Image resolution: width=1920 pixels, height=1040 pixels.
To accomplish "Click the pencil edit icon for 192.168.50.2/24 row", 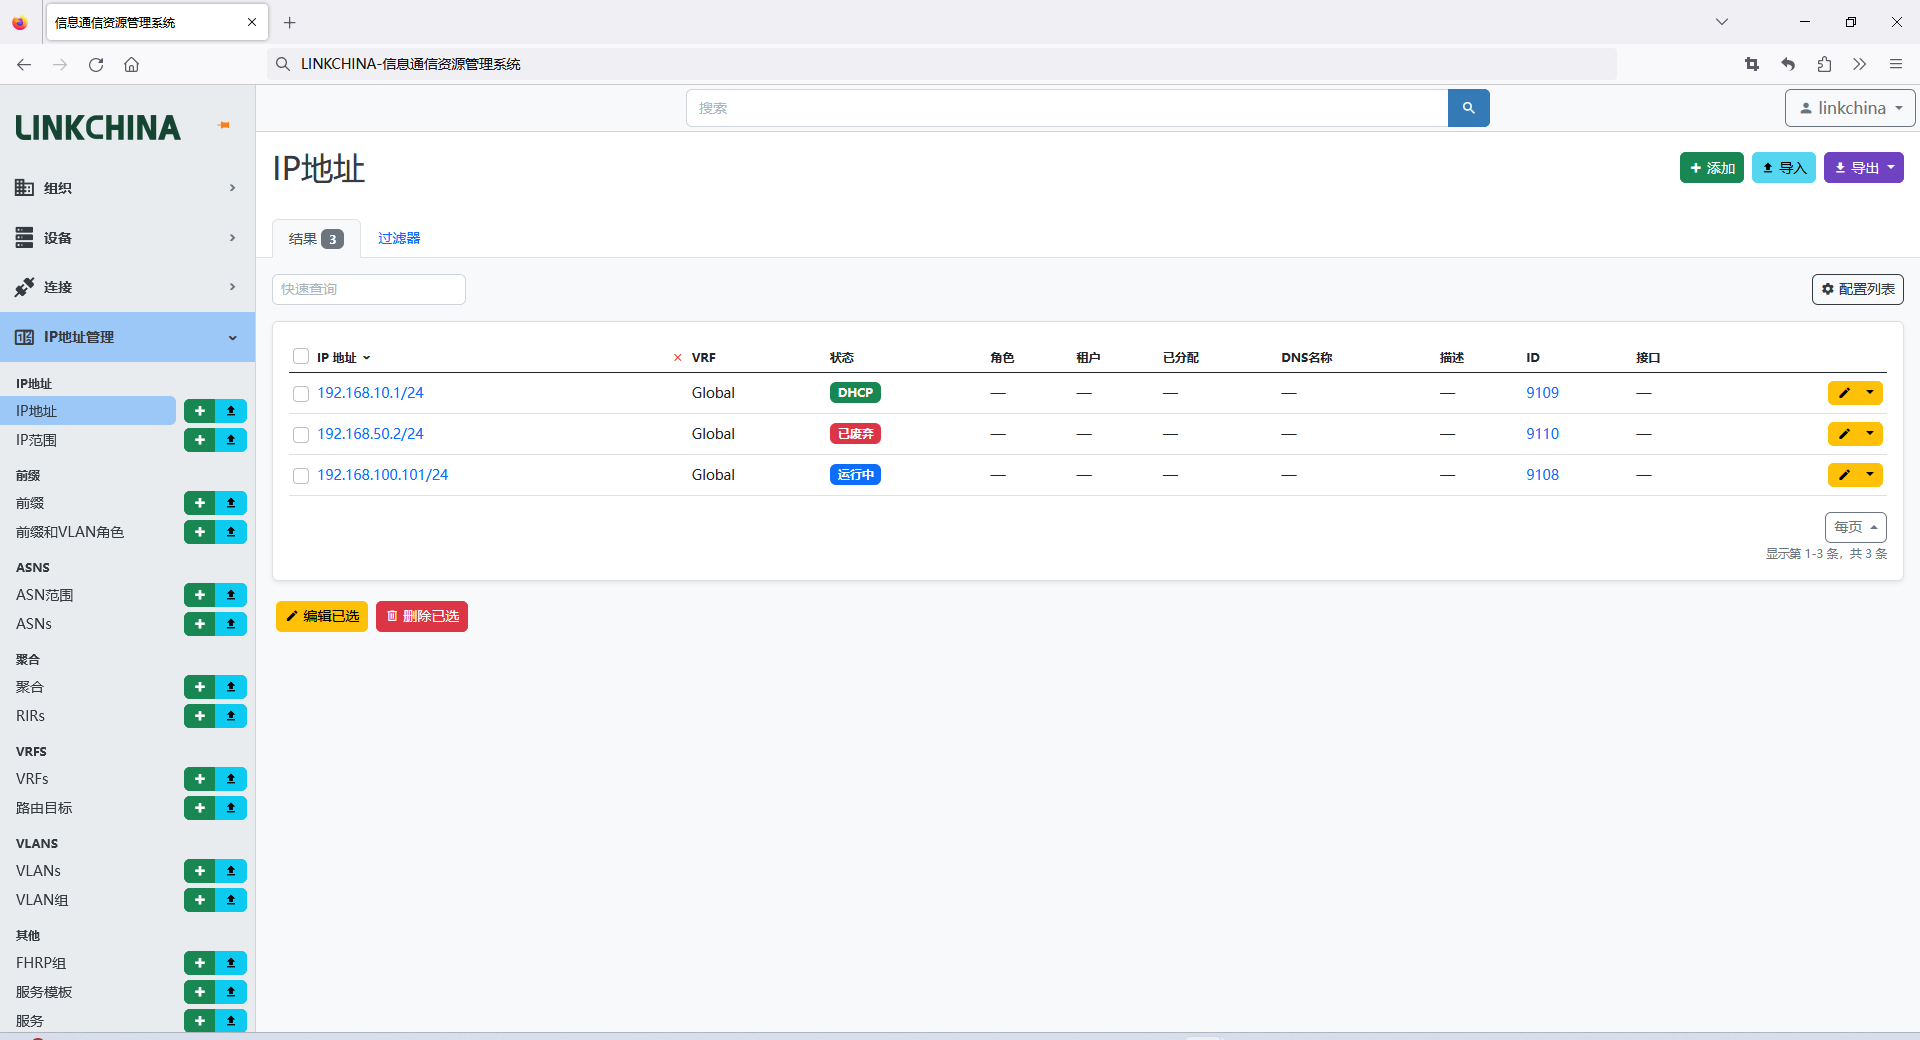I will tap(1844, 434).
